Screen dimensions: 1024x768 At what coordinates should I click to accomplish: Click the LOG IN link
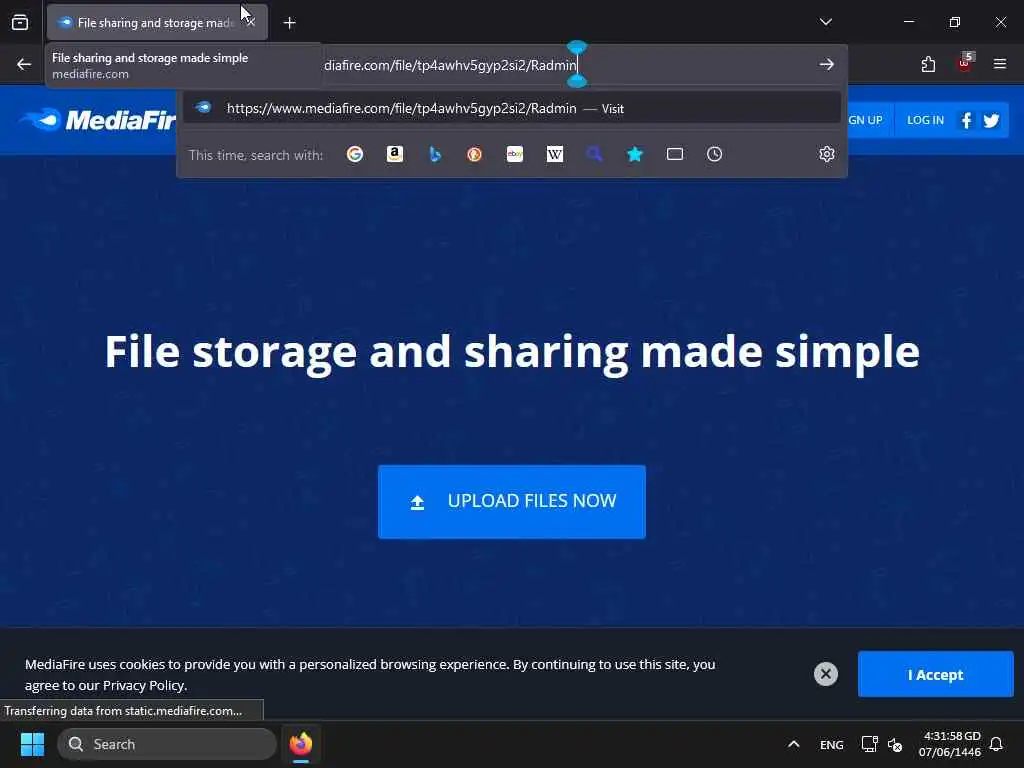[925, 120]
